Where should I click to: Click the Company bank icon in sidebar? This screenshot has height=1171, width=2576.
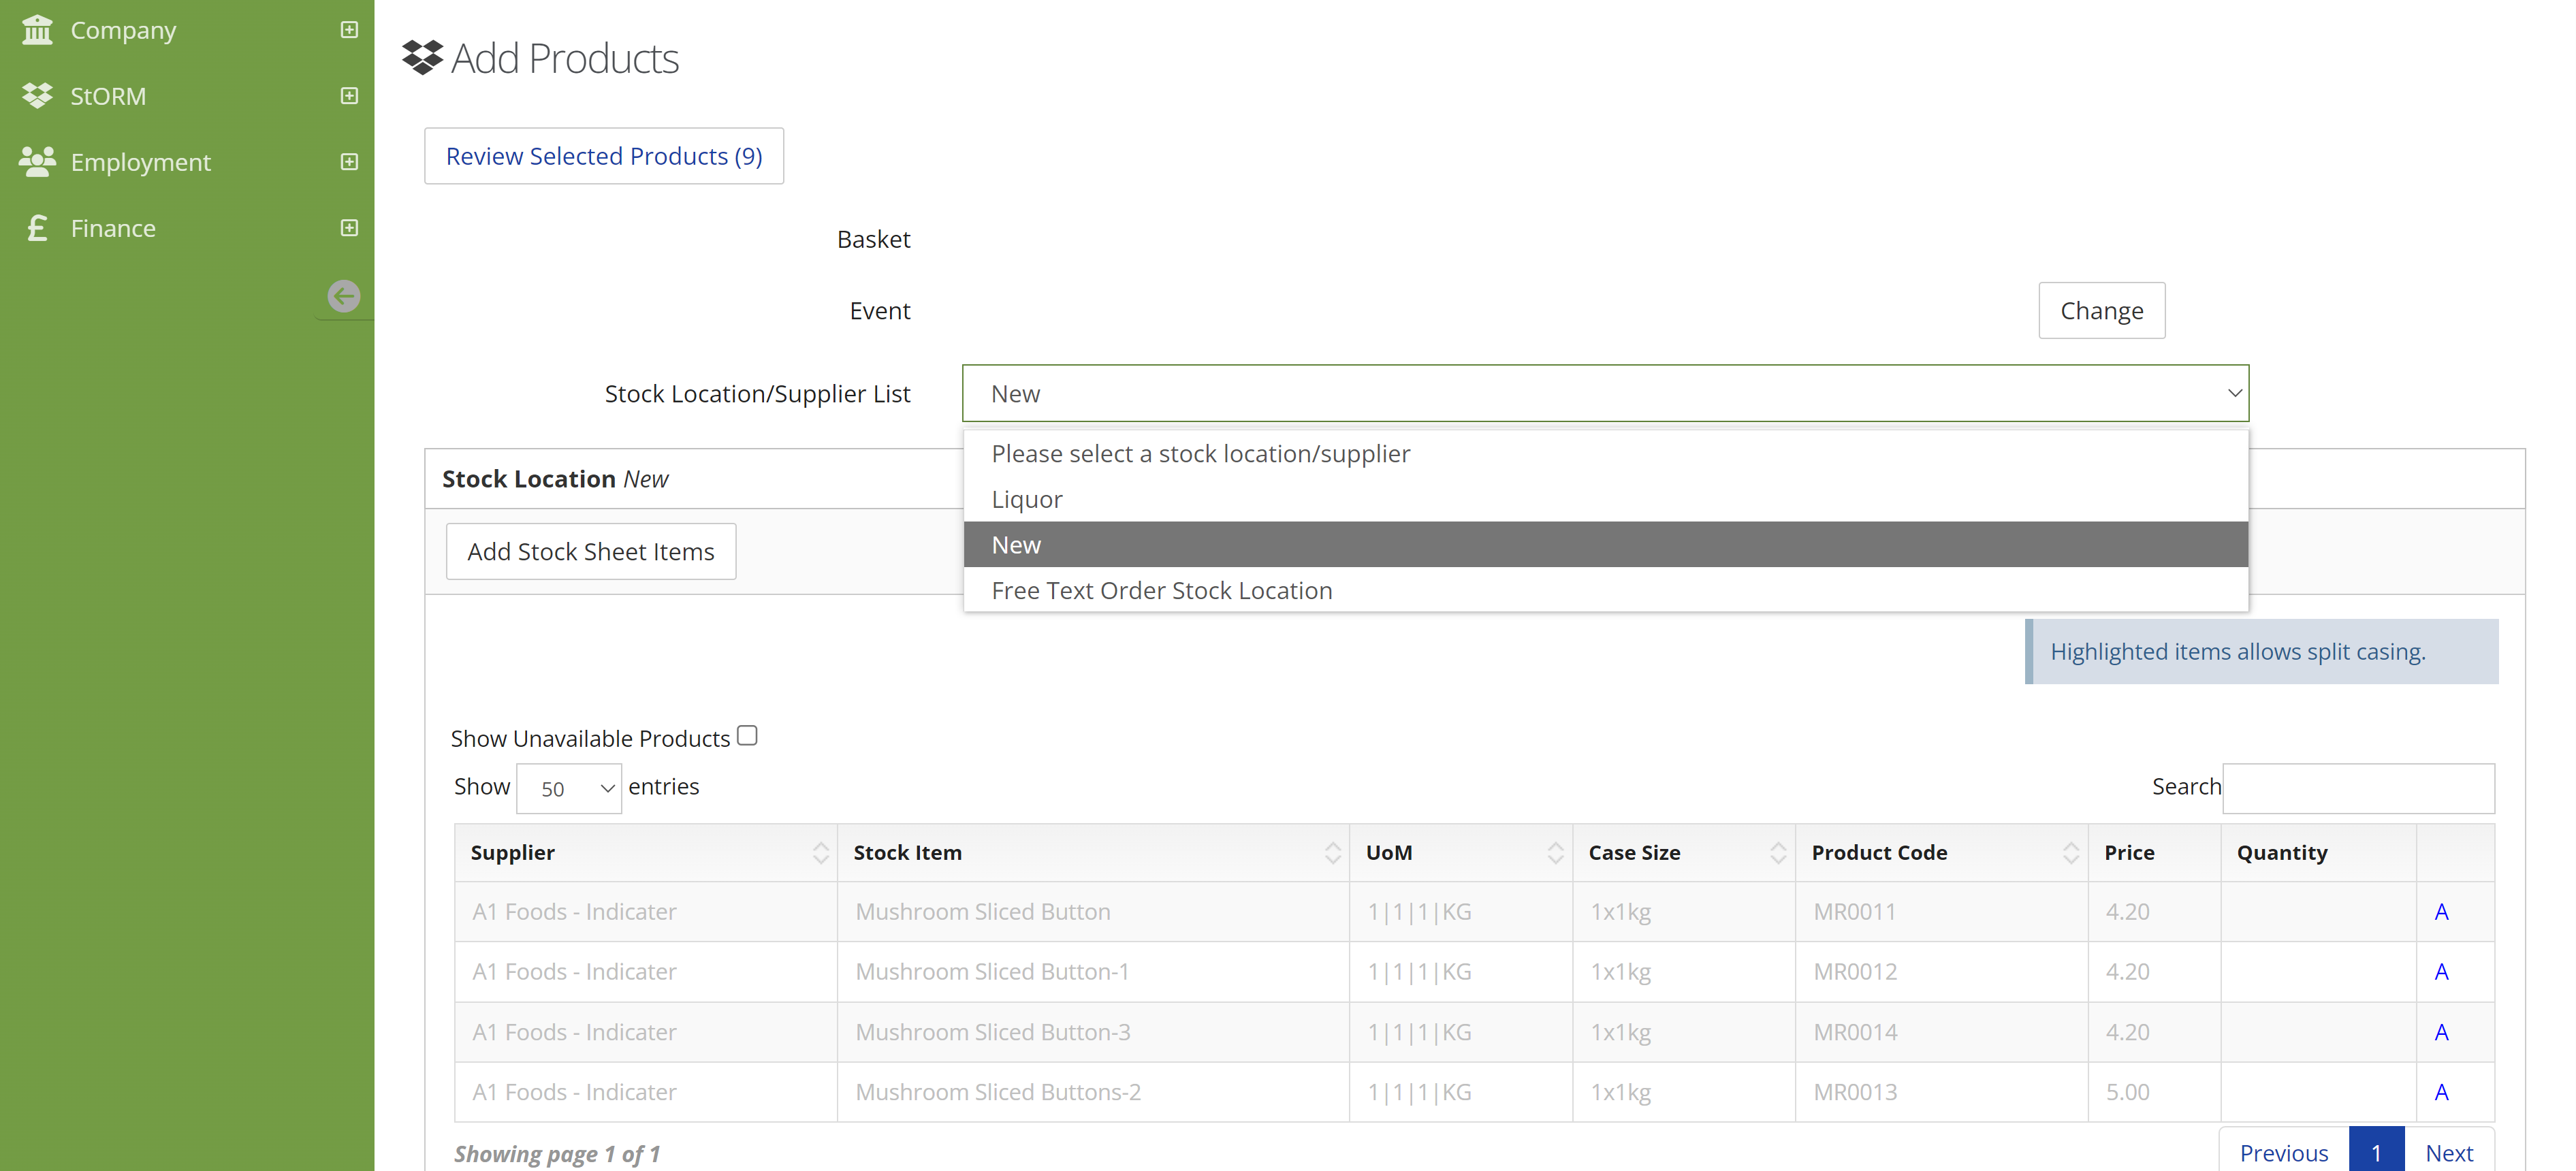coord(37,30)
